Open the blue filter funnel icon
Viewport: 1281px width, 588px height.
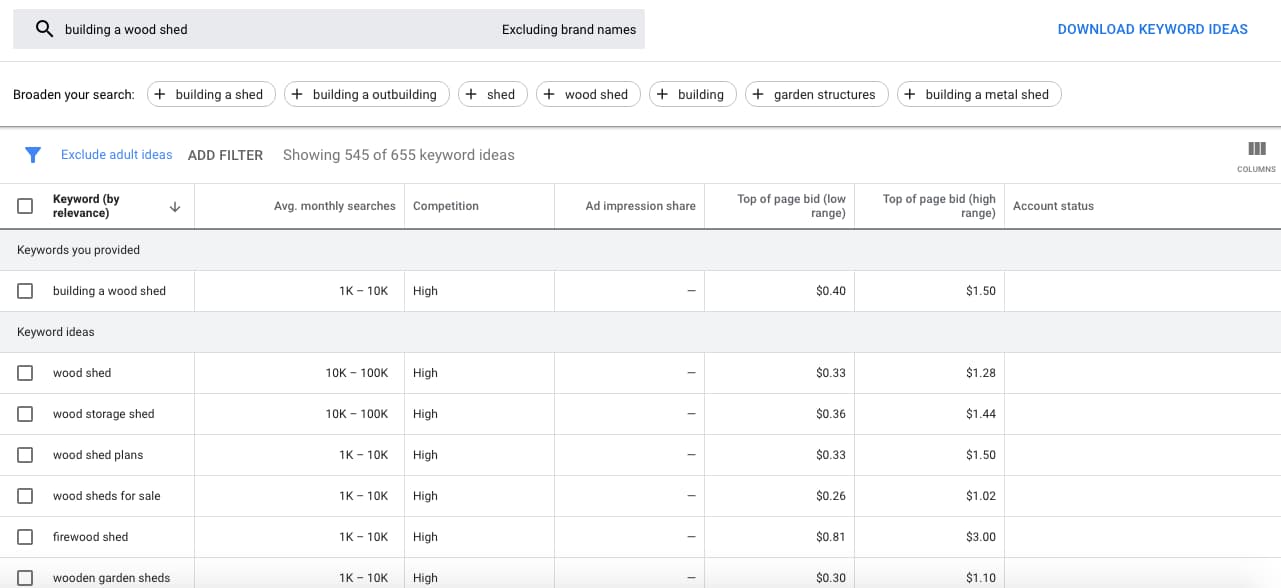pos(33,155)
